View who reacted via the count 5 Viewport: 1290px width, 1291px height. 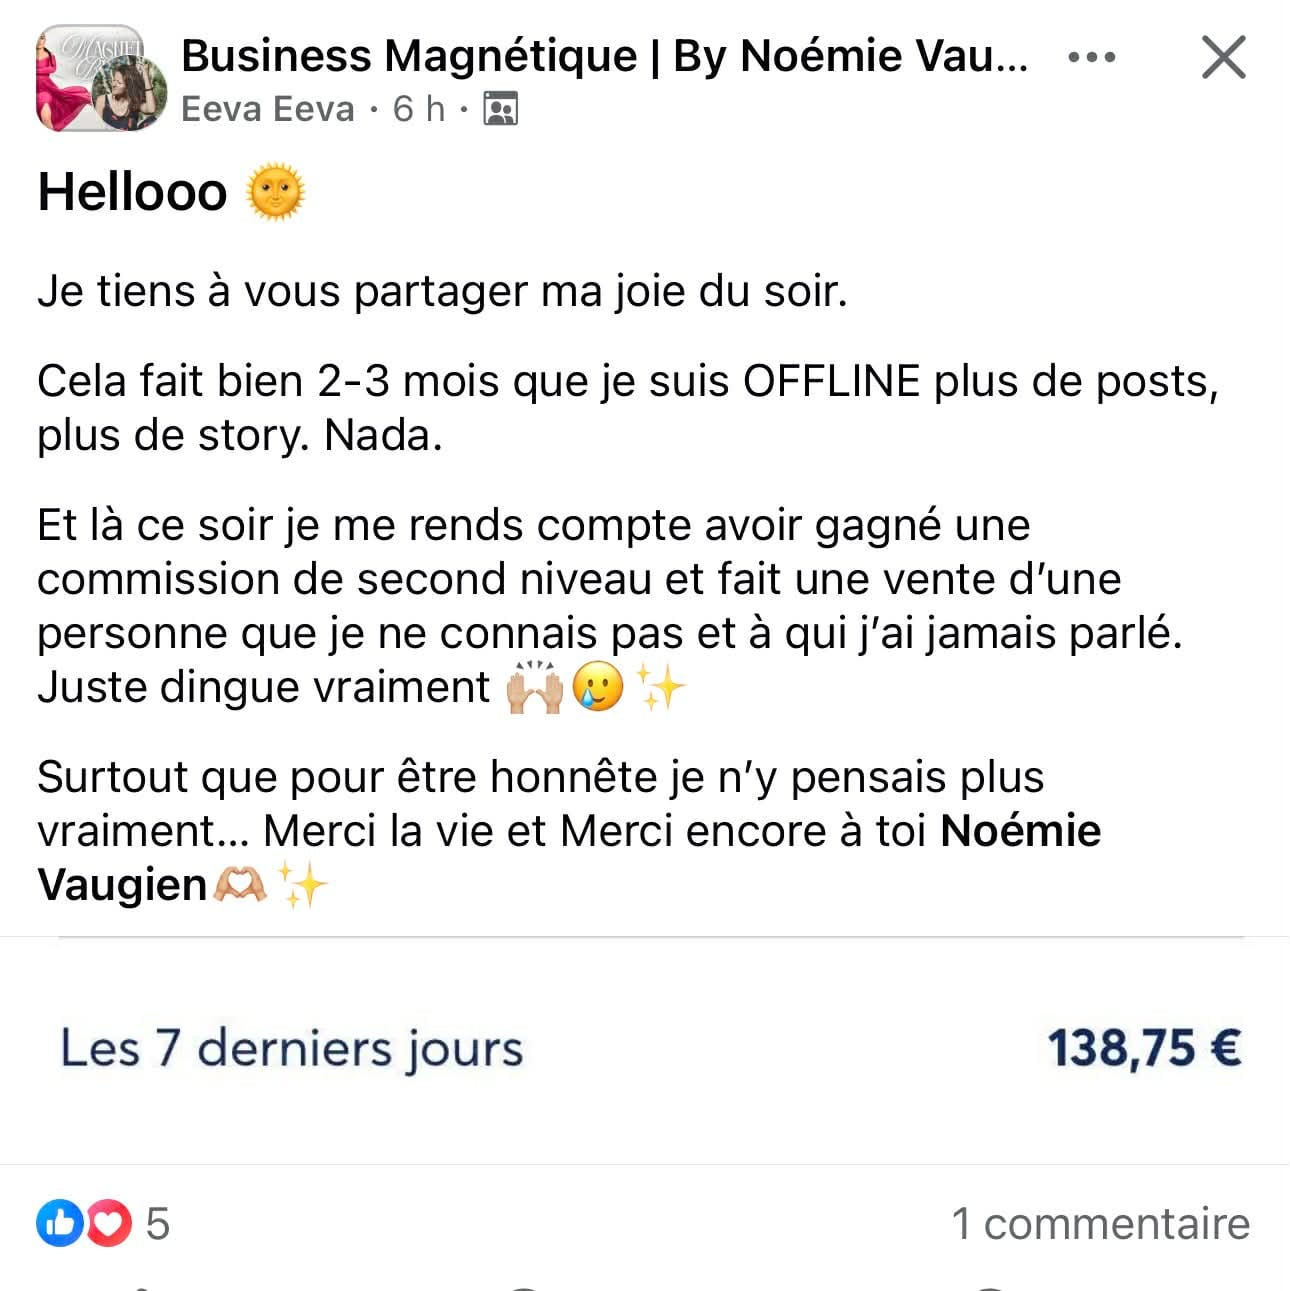[x=158, y=1224]
